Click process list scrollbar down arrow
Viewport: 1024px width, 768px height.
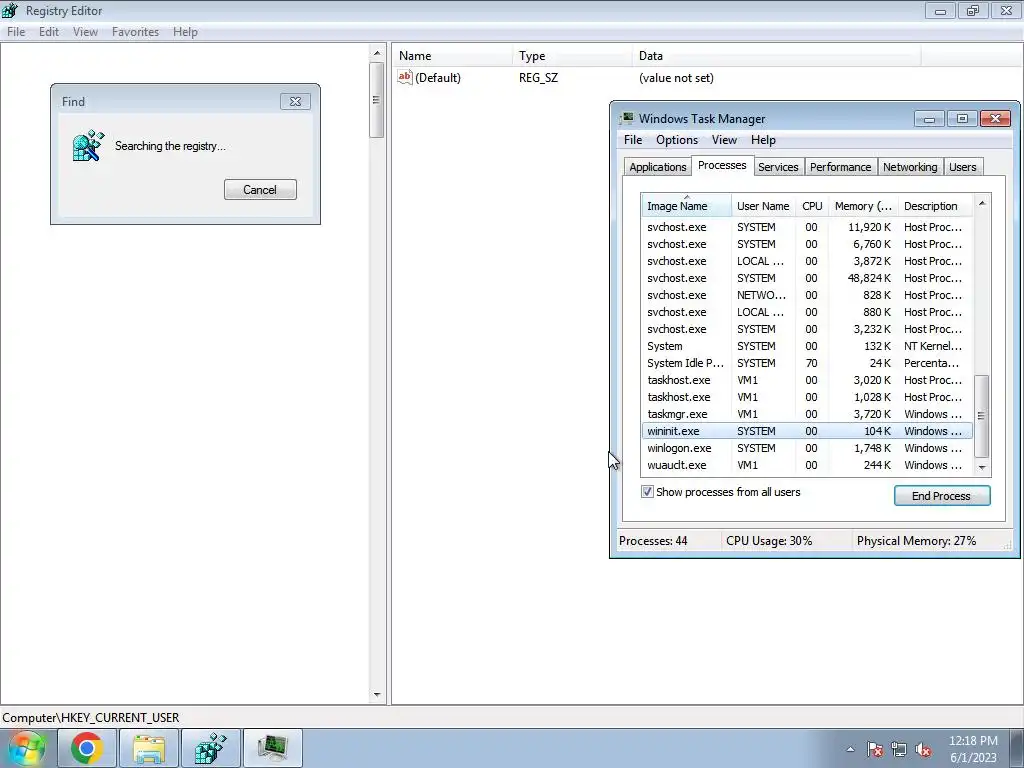tap(982, 467)
